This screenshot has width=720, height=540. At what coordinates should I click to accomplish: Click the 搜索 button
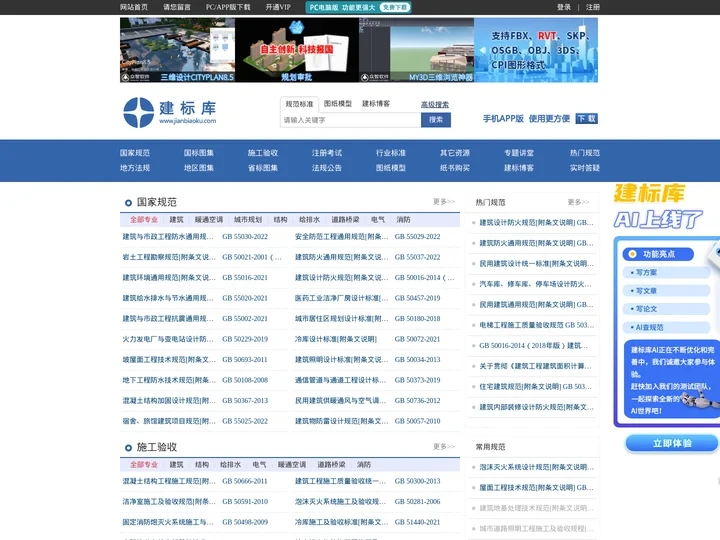click(436, 120)
